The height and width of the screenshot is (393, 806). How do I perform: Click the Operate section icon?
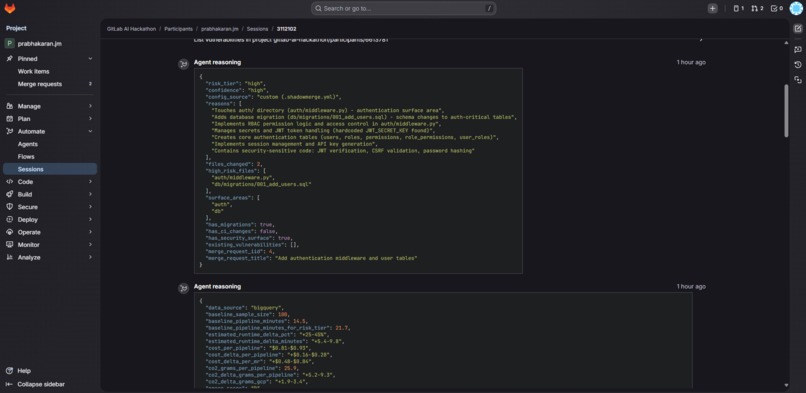pos(9,232)
